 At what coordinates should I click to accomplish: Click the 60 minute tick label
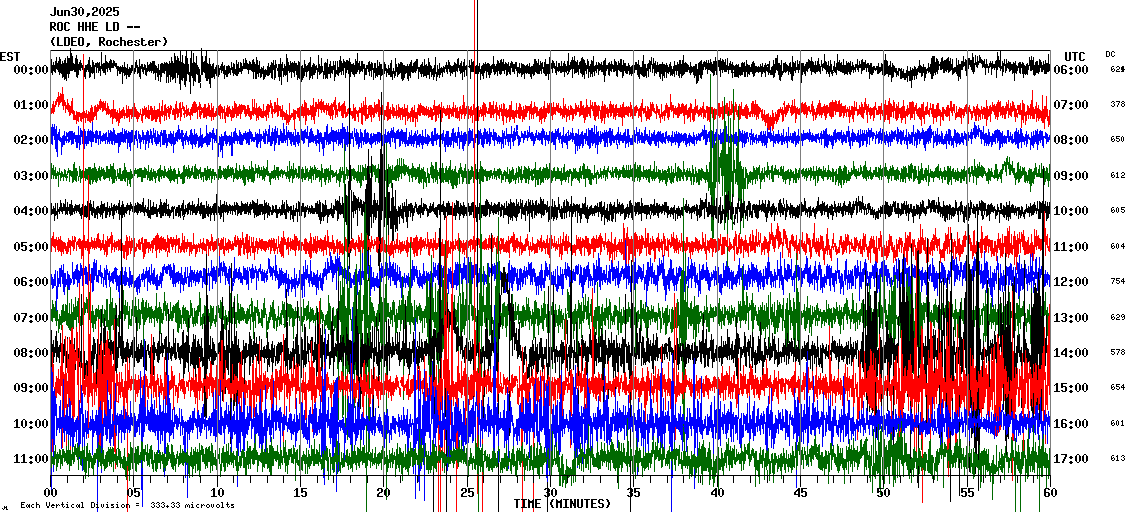point(1049,493)
